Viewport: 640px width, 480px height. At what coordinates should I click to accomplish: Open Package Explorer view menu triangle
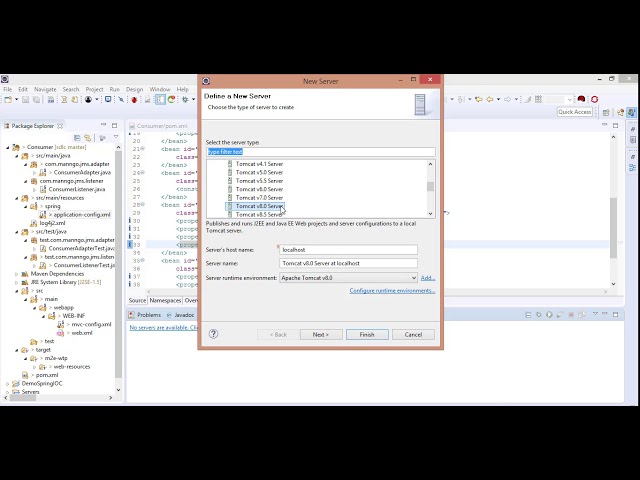coord(116,137)
